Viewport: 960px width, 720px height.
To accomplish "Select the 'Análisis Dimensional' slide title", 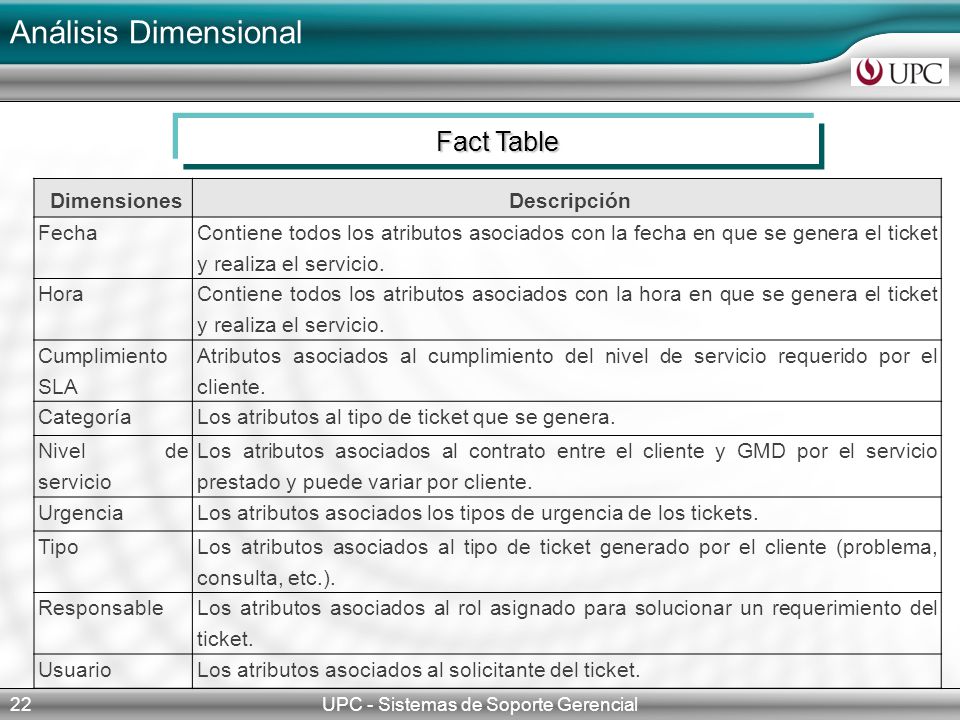I will (156, 32).
